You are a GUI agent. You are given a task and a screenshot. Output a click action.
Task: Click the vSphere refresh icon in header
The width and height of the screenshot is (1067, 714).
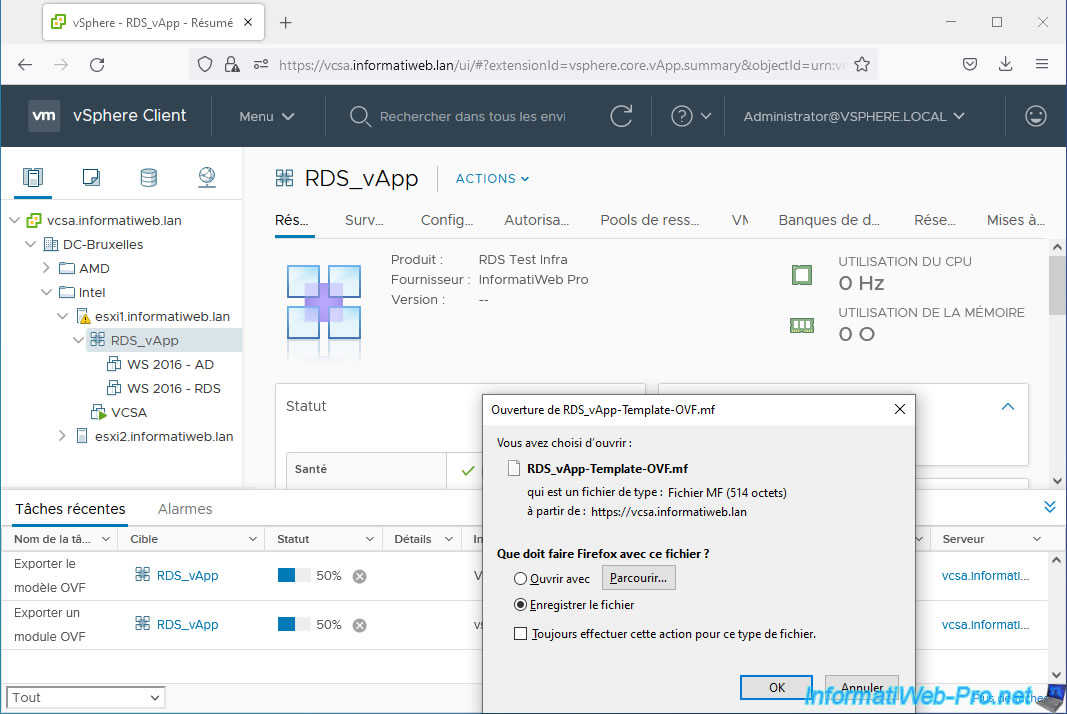coord(621,116)
